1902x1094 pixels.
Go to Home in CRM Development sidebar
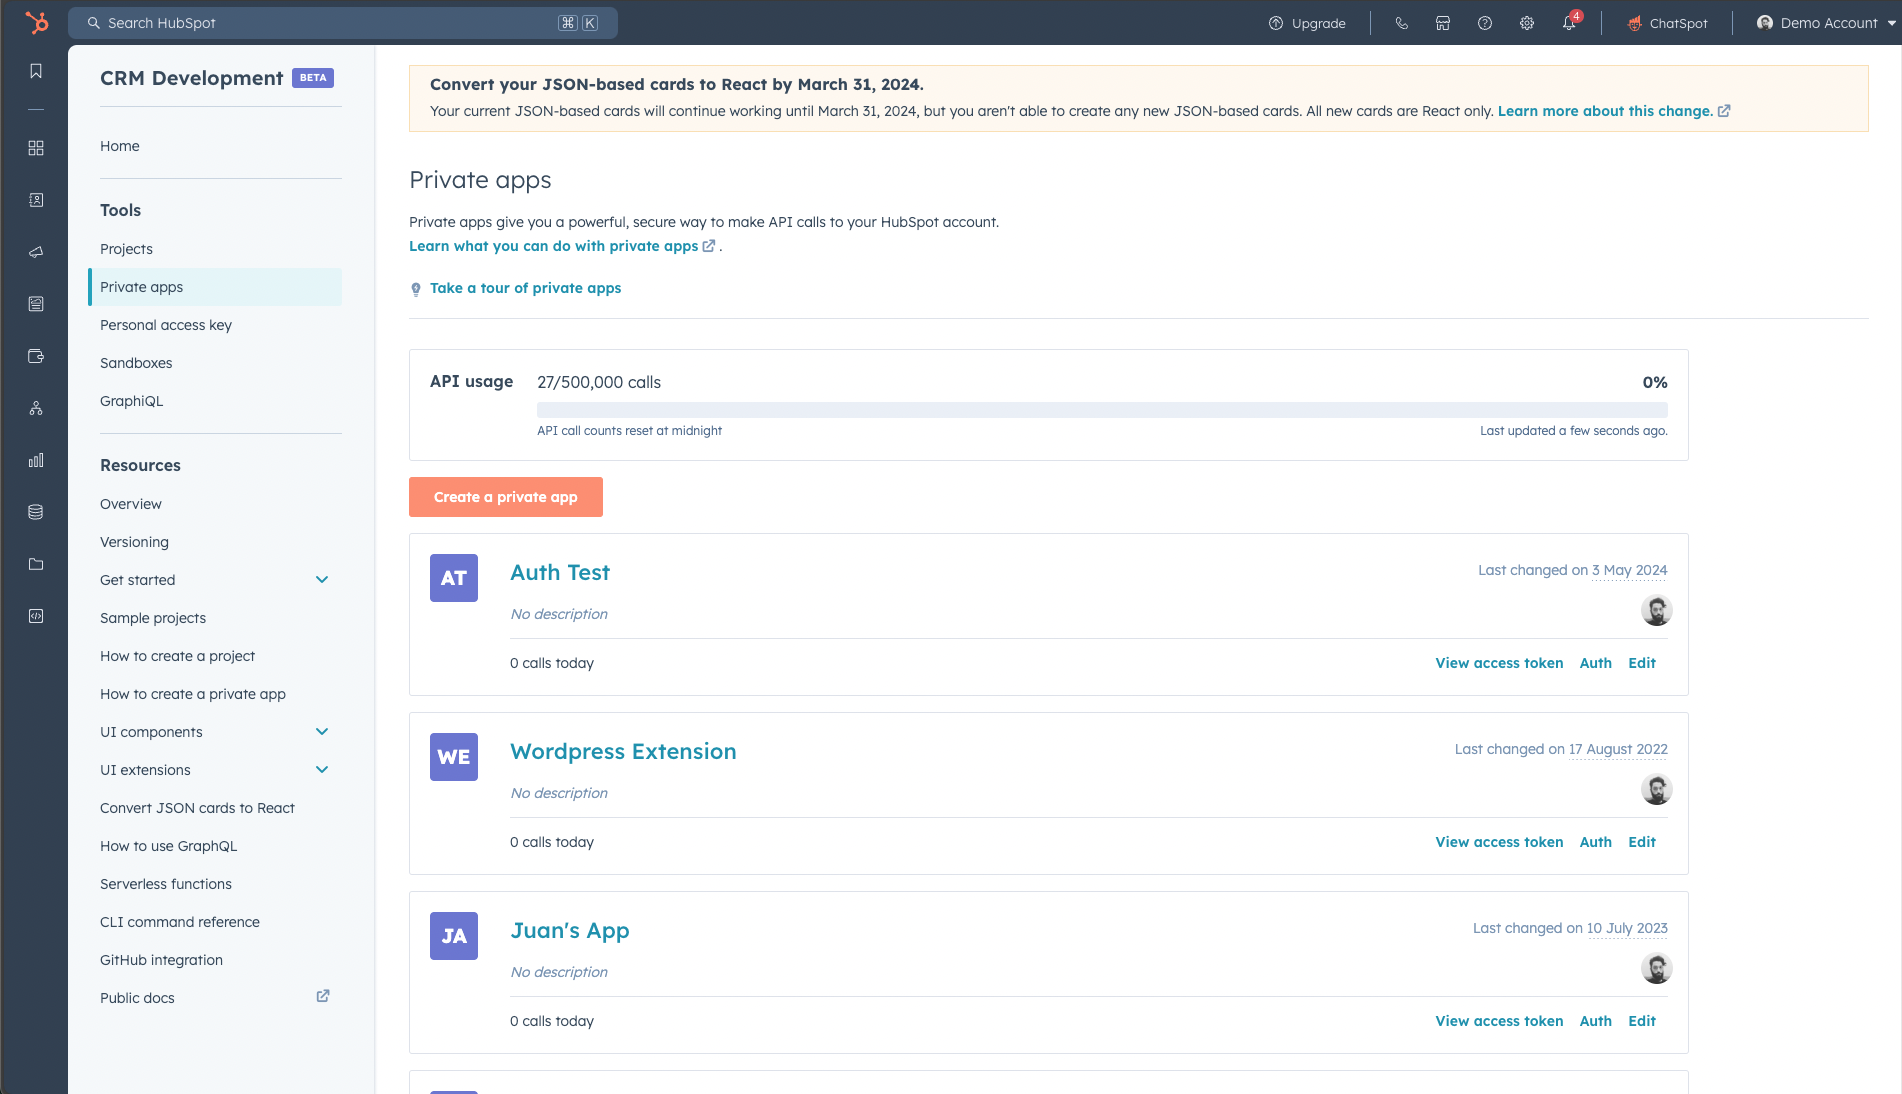[x=120, y=146]
